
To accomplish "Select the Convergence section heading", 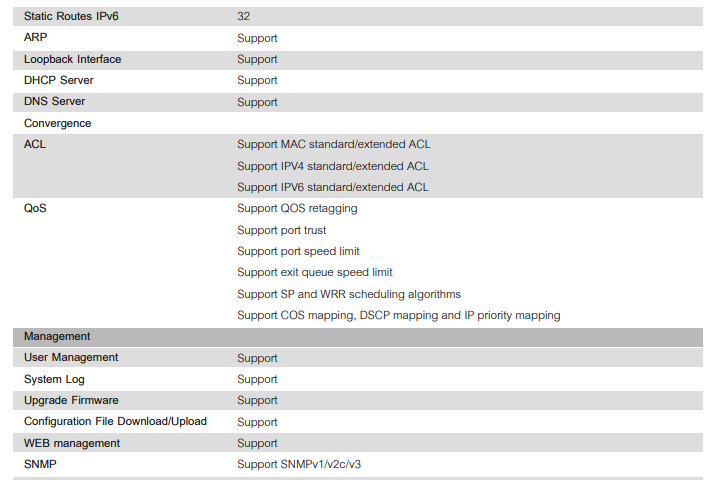I will [57, 123].
